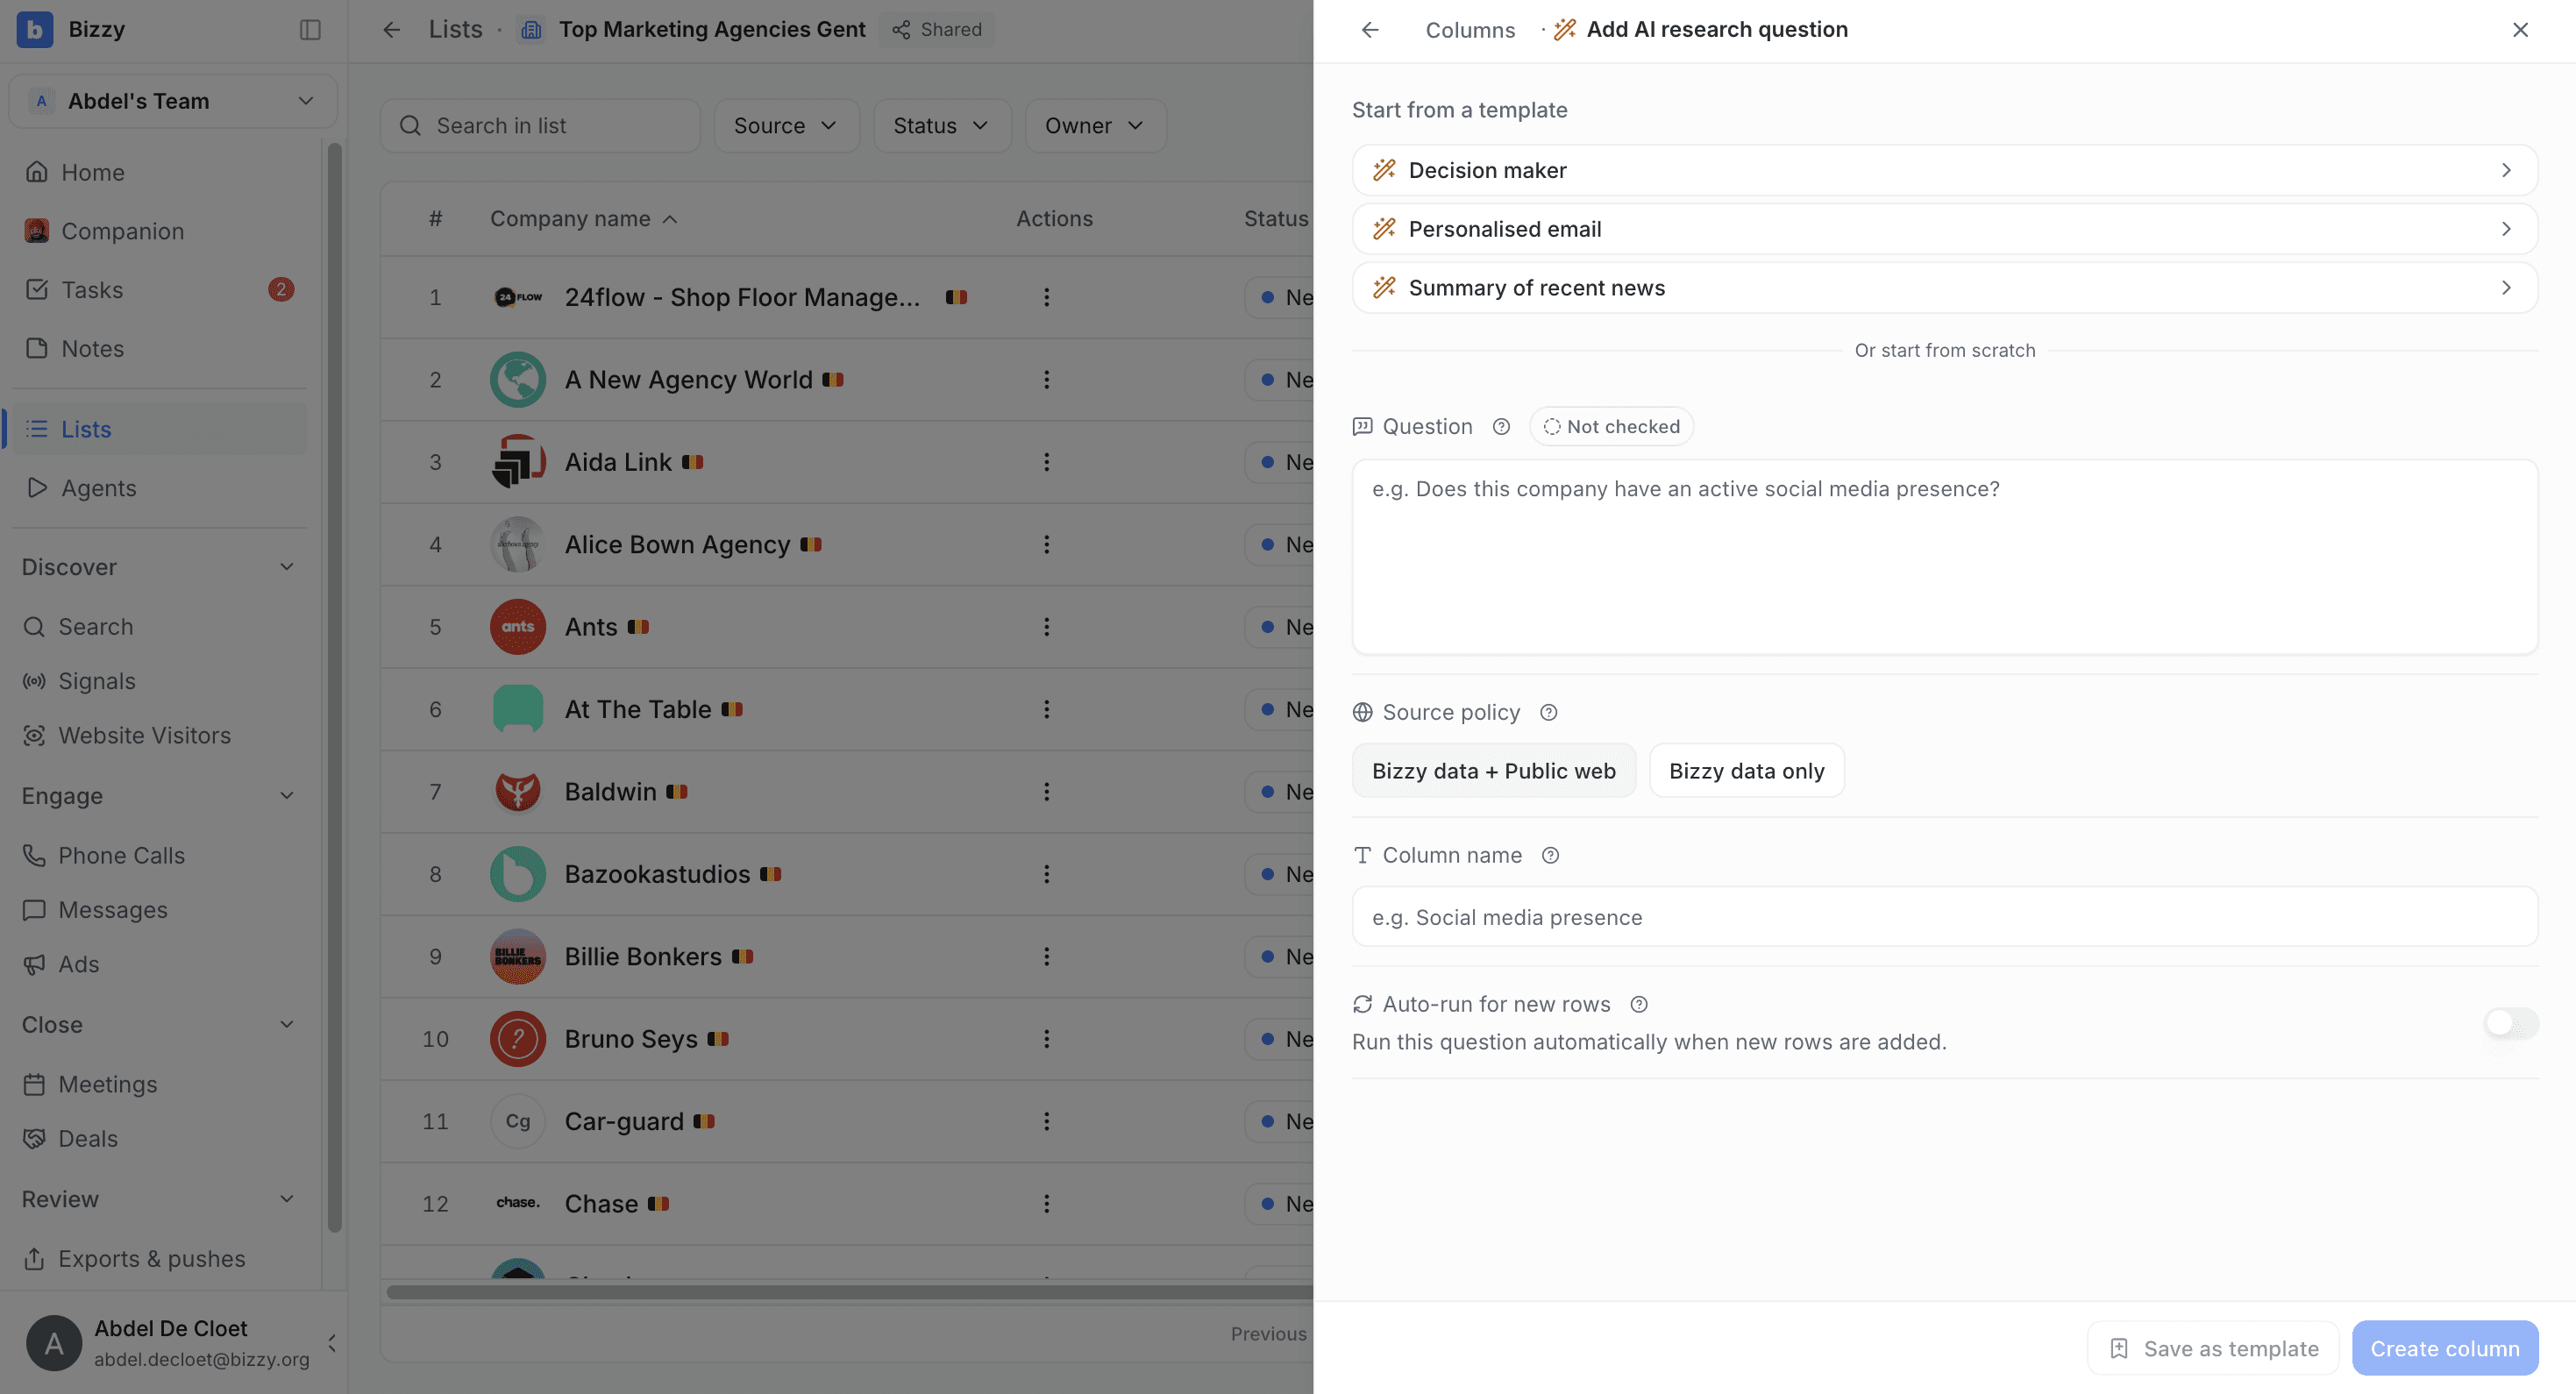Viewport: 2576px width, 1394px height.
Task: Open row actions menu for Billie Bonkers
Action: 1047,957
